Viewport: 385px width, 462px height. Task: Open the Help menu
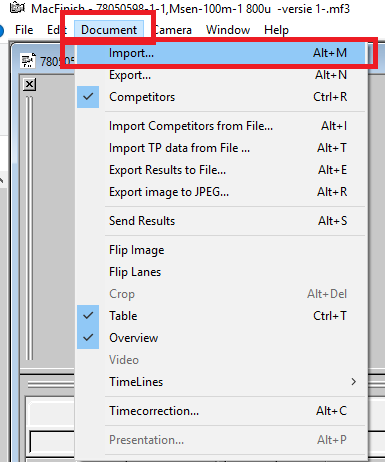[x=276, y=30]
